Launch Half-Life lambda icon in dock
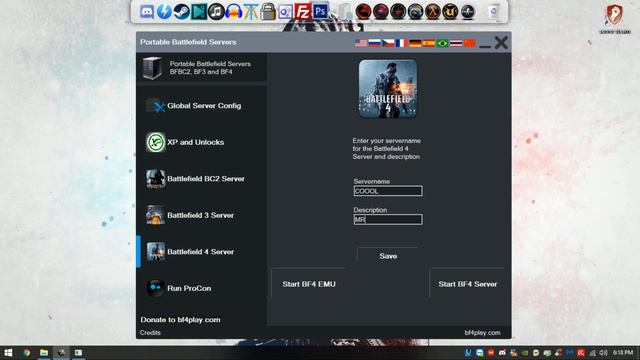This screenshot has height=360, width=640. tap(433, 11)
